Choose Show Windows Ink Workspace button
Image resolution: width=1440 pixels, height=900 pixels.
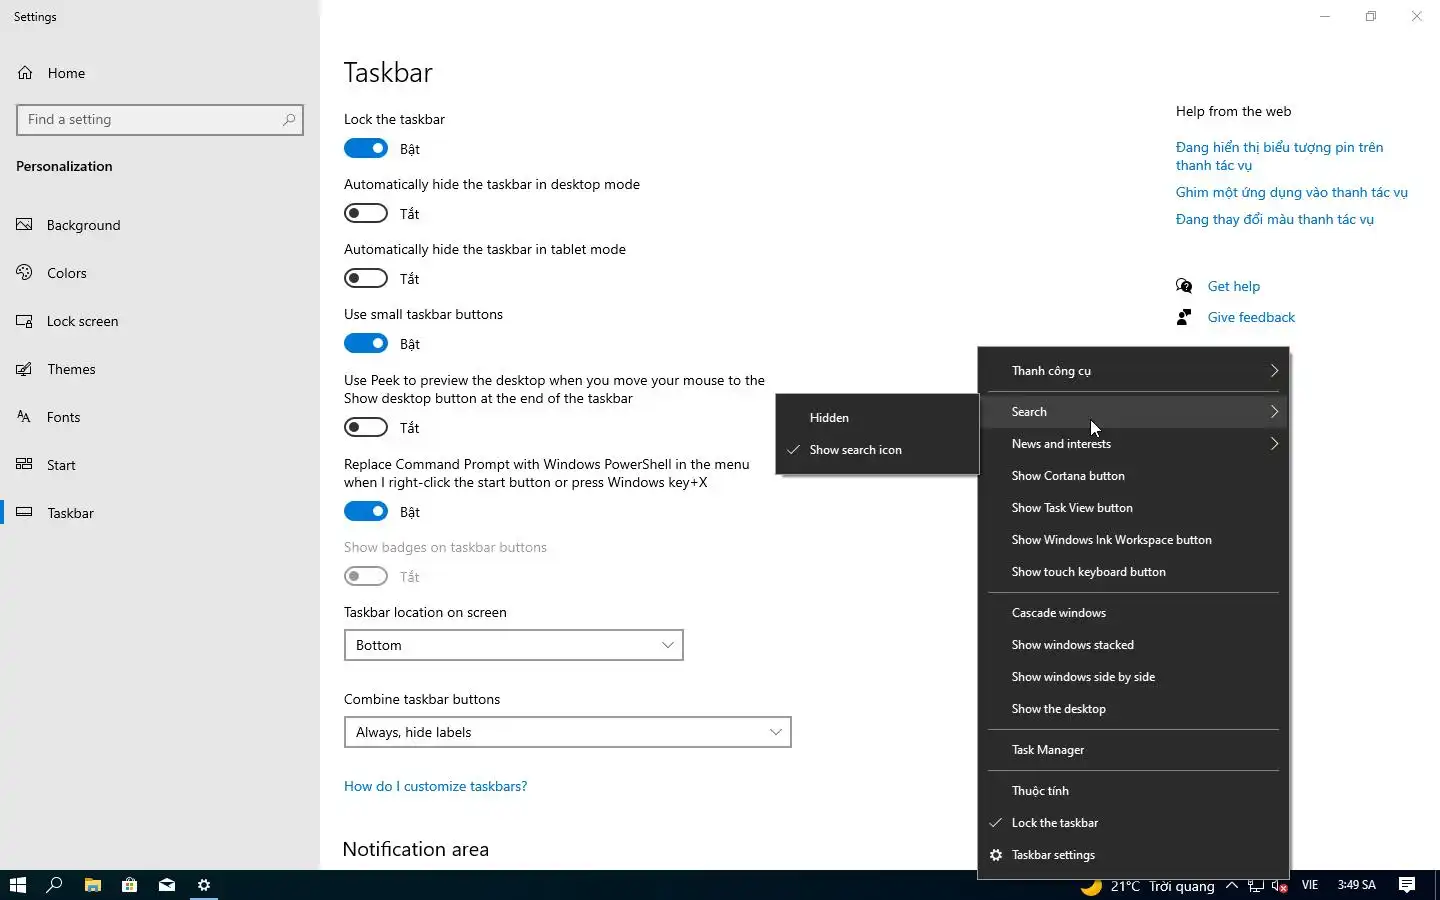pyautogui.click(x=1133, y=540)
